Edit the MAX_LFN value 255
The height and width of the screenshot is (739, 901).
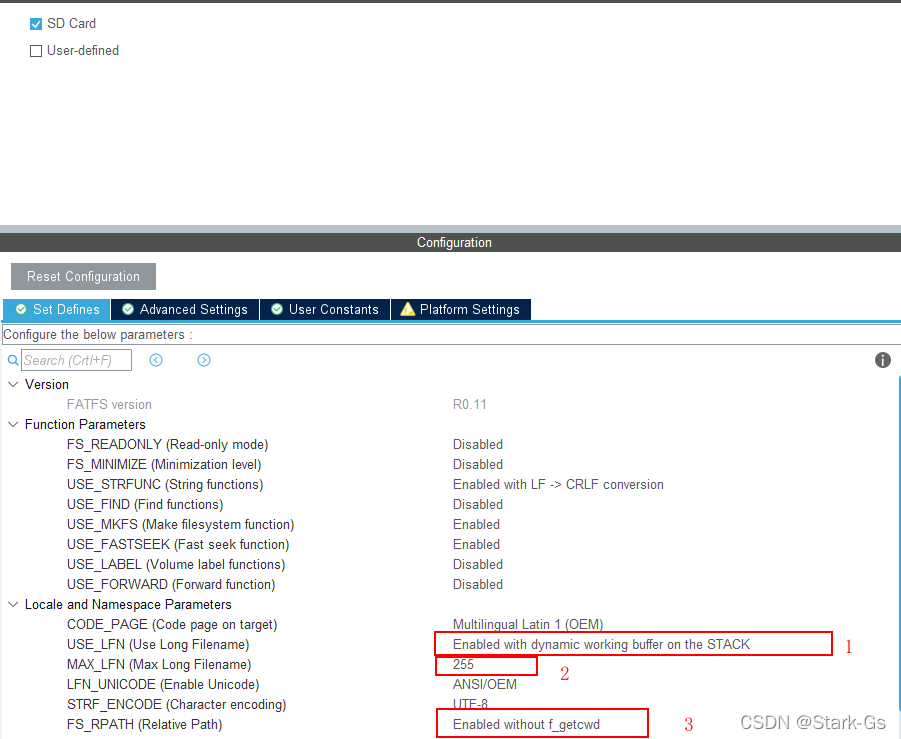463,665
